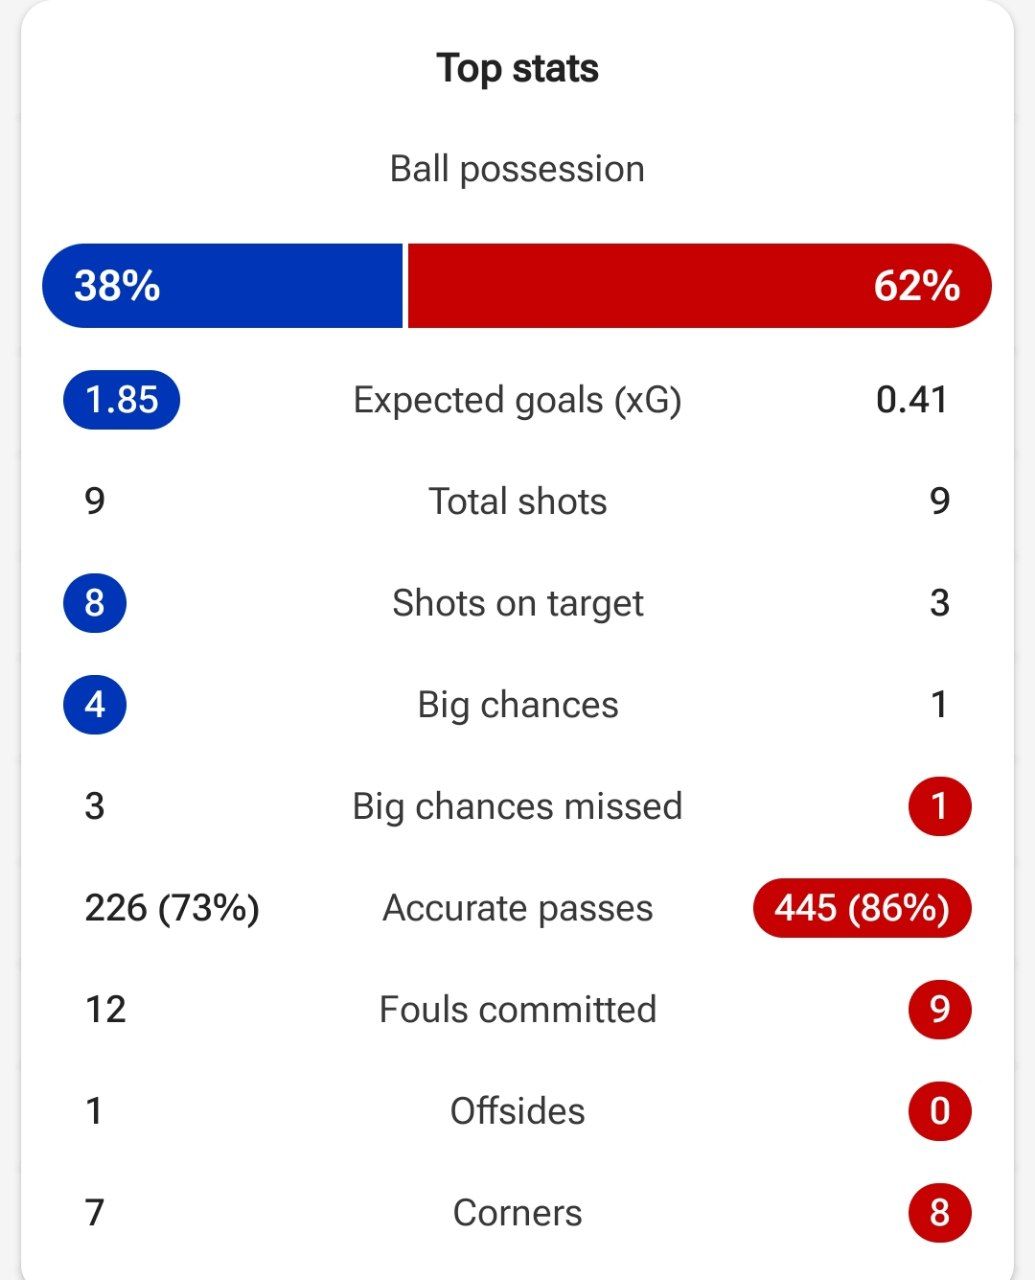Viewport: 1035px width, 1280px height.
Task: Click the red 445 (86%) passes badge
Action: 862,908
